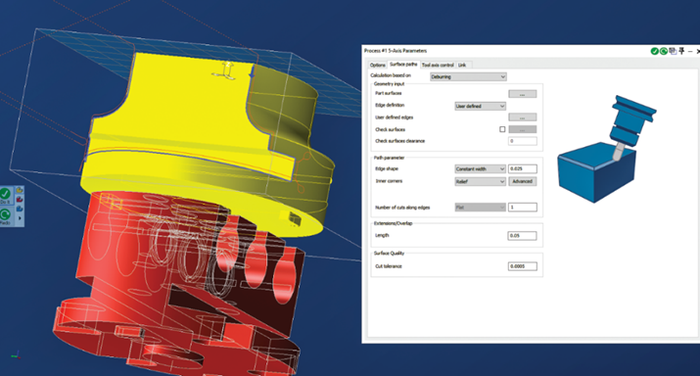The image size is (700, 376).
Task: Expand the side palette with the black arrow
Action: (20, 218)
